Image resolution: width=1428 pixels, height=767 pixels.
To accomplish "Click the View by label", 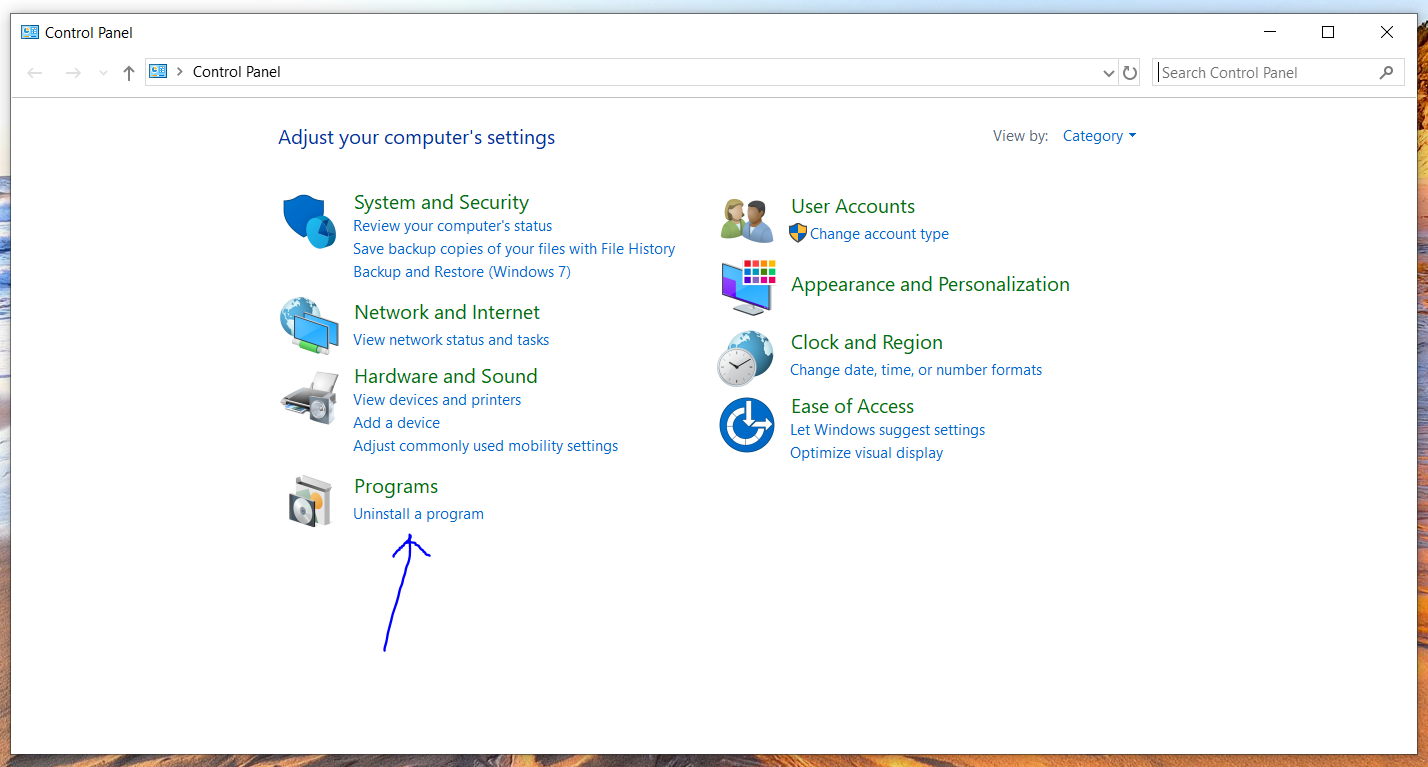I will tap(1020, 136).
